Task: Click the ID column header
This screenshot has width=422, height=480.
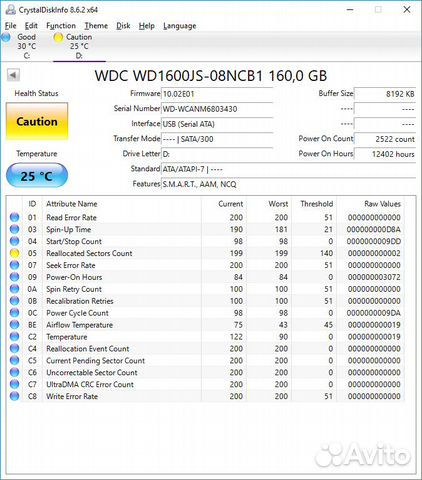Action: click(x=32, y=204)
